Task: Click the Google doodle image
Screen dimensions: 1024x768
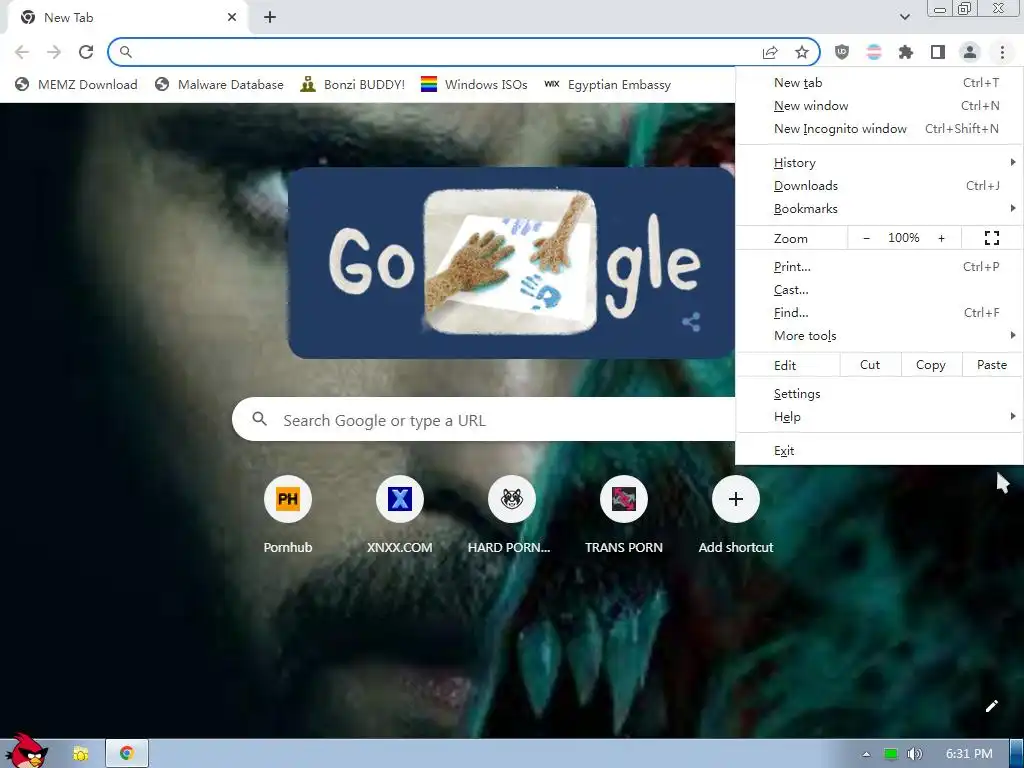Action: pyautogui.click(x=511, y=263)
